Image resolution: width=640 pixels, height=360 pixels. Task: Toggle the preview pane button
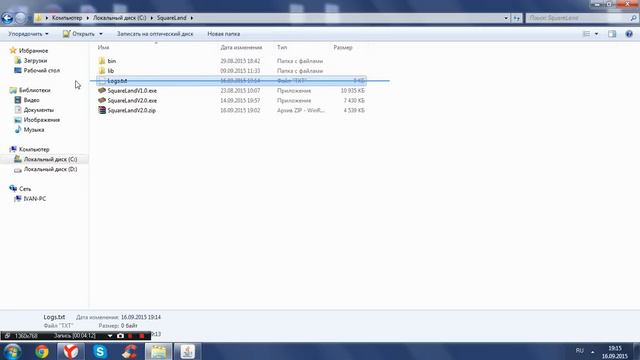pyautogui.click(x=612, y=34)
